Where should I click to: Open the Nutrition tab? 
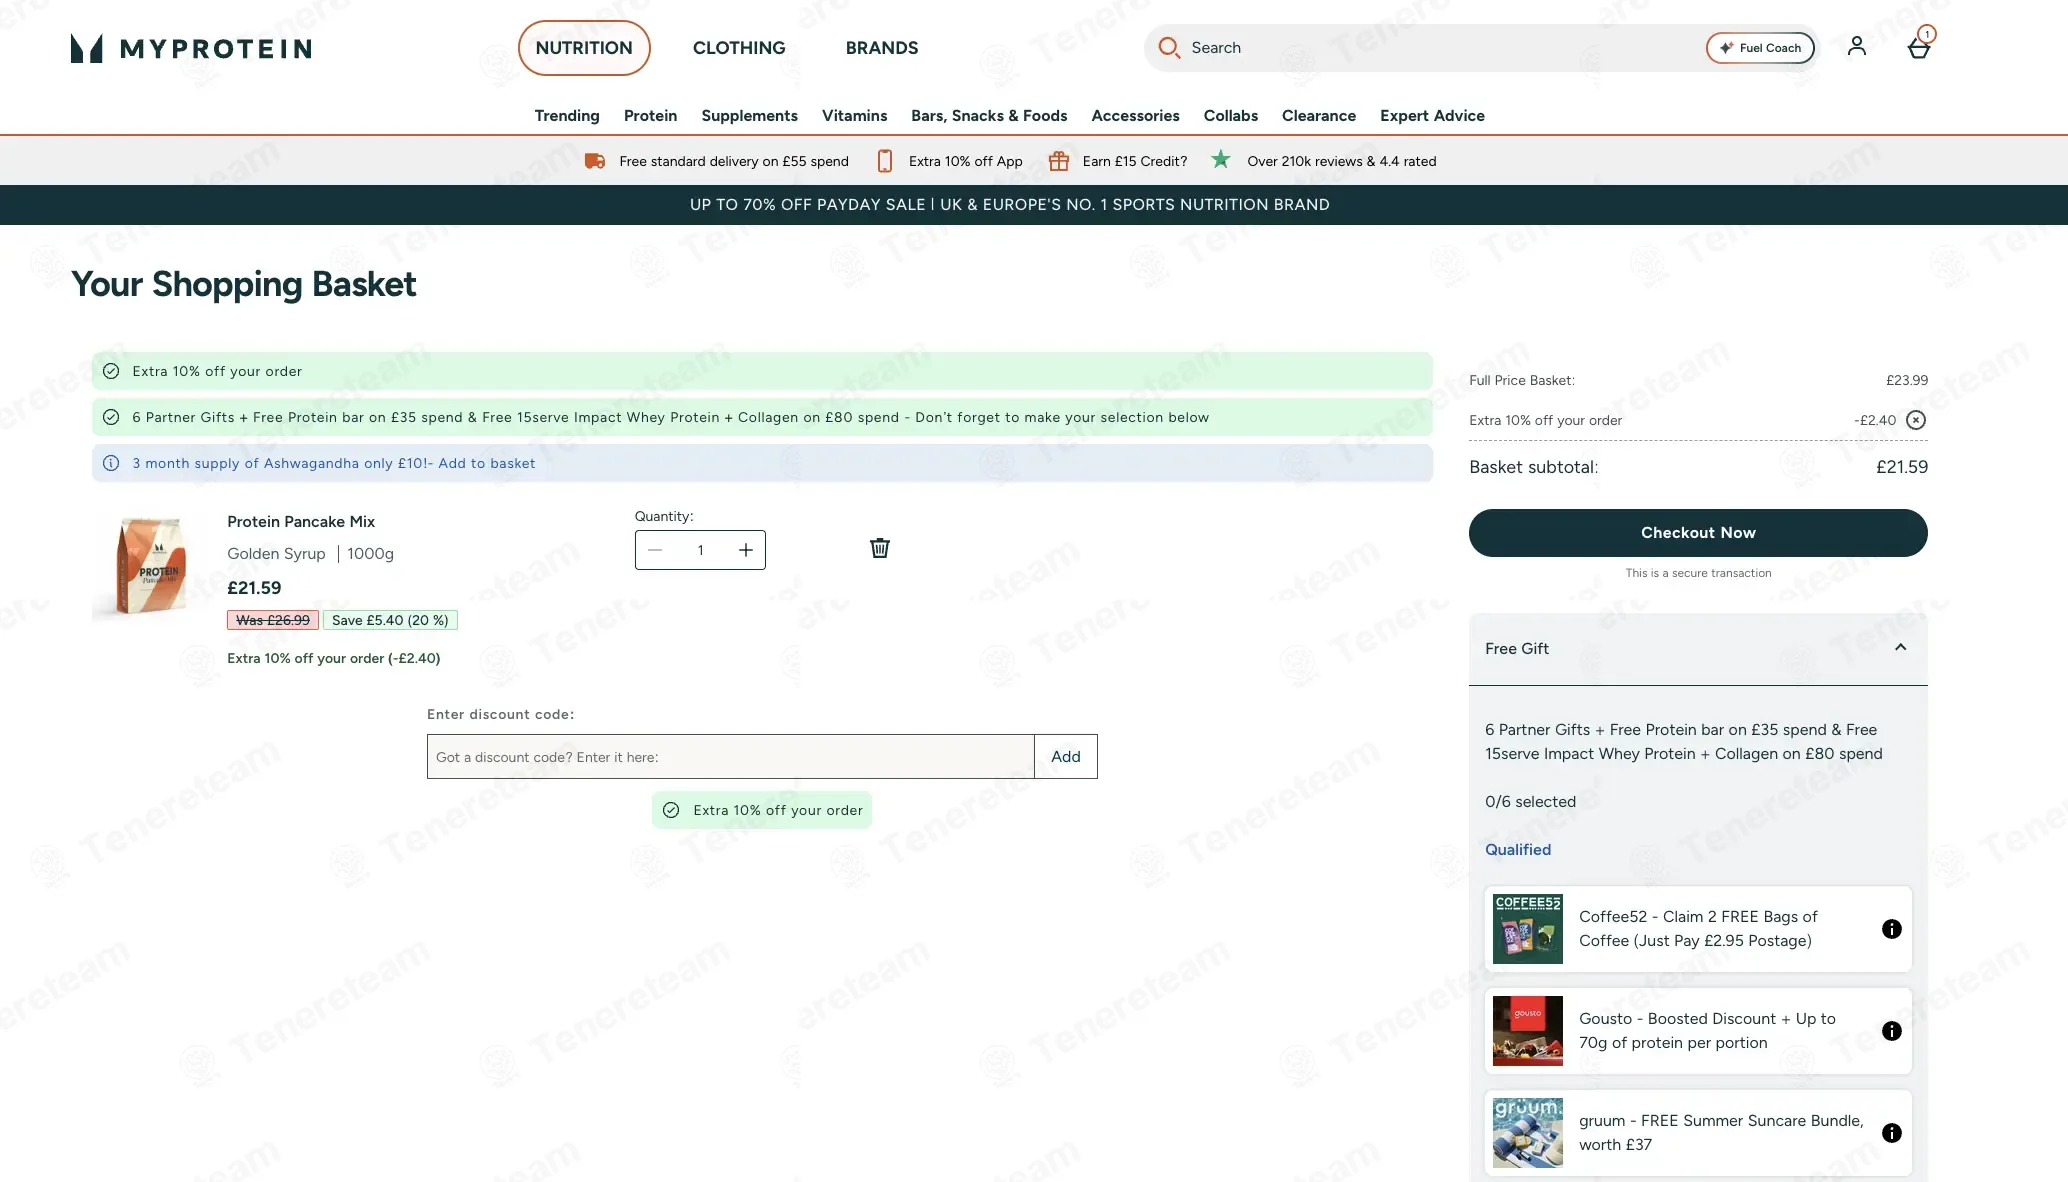click(x=584, y=48)
